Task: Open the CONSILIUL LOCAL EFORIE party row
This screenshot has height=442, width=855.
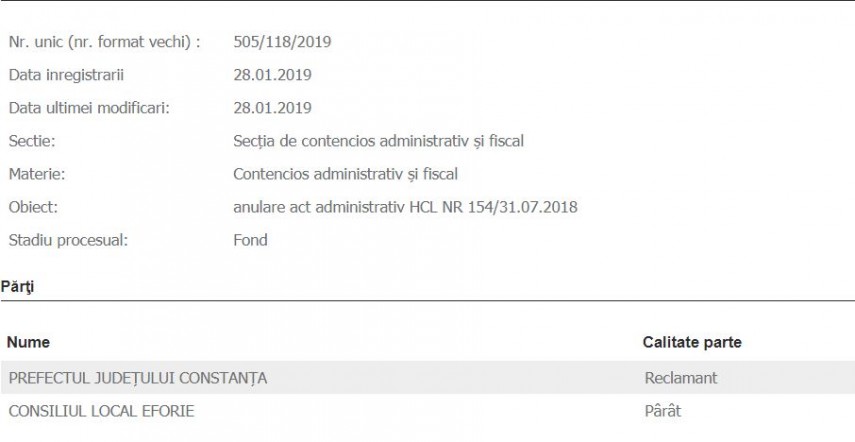Action: point(101,411)
